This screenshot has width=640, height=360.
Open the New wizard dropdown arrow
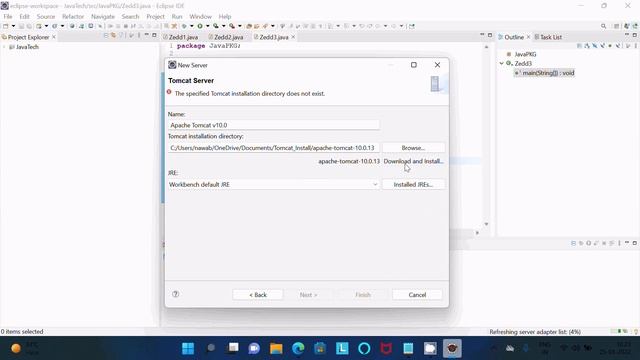coord(13,26)
